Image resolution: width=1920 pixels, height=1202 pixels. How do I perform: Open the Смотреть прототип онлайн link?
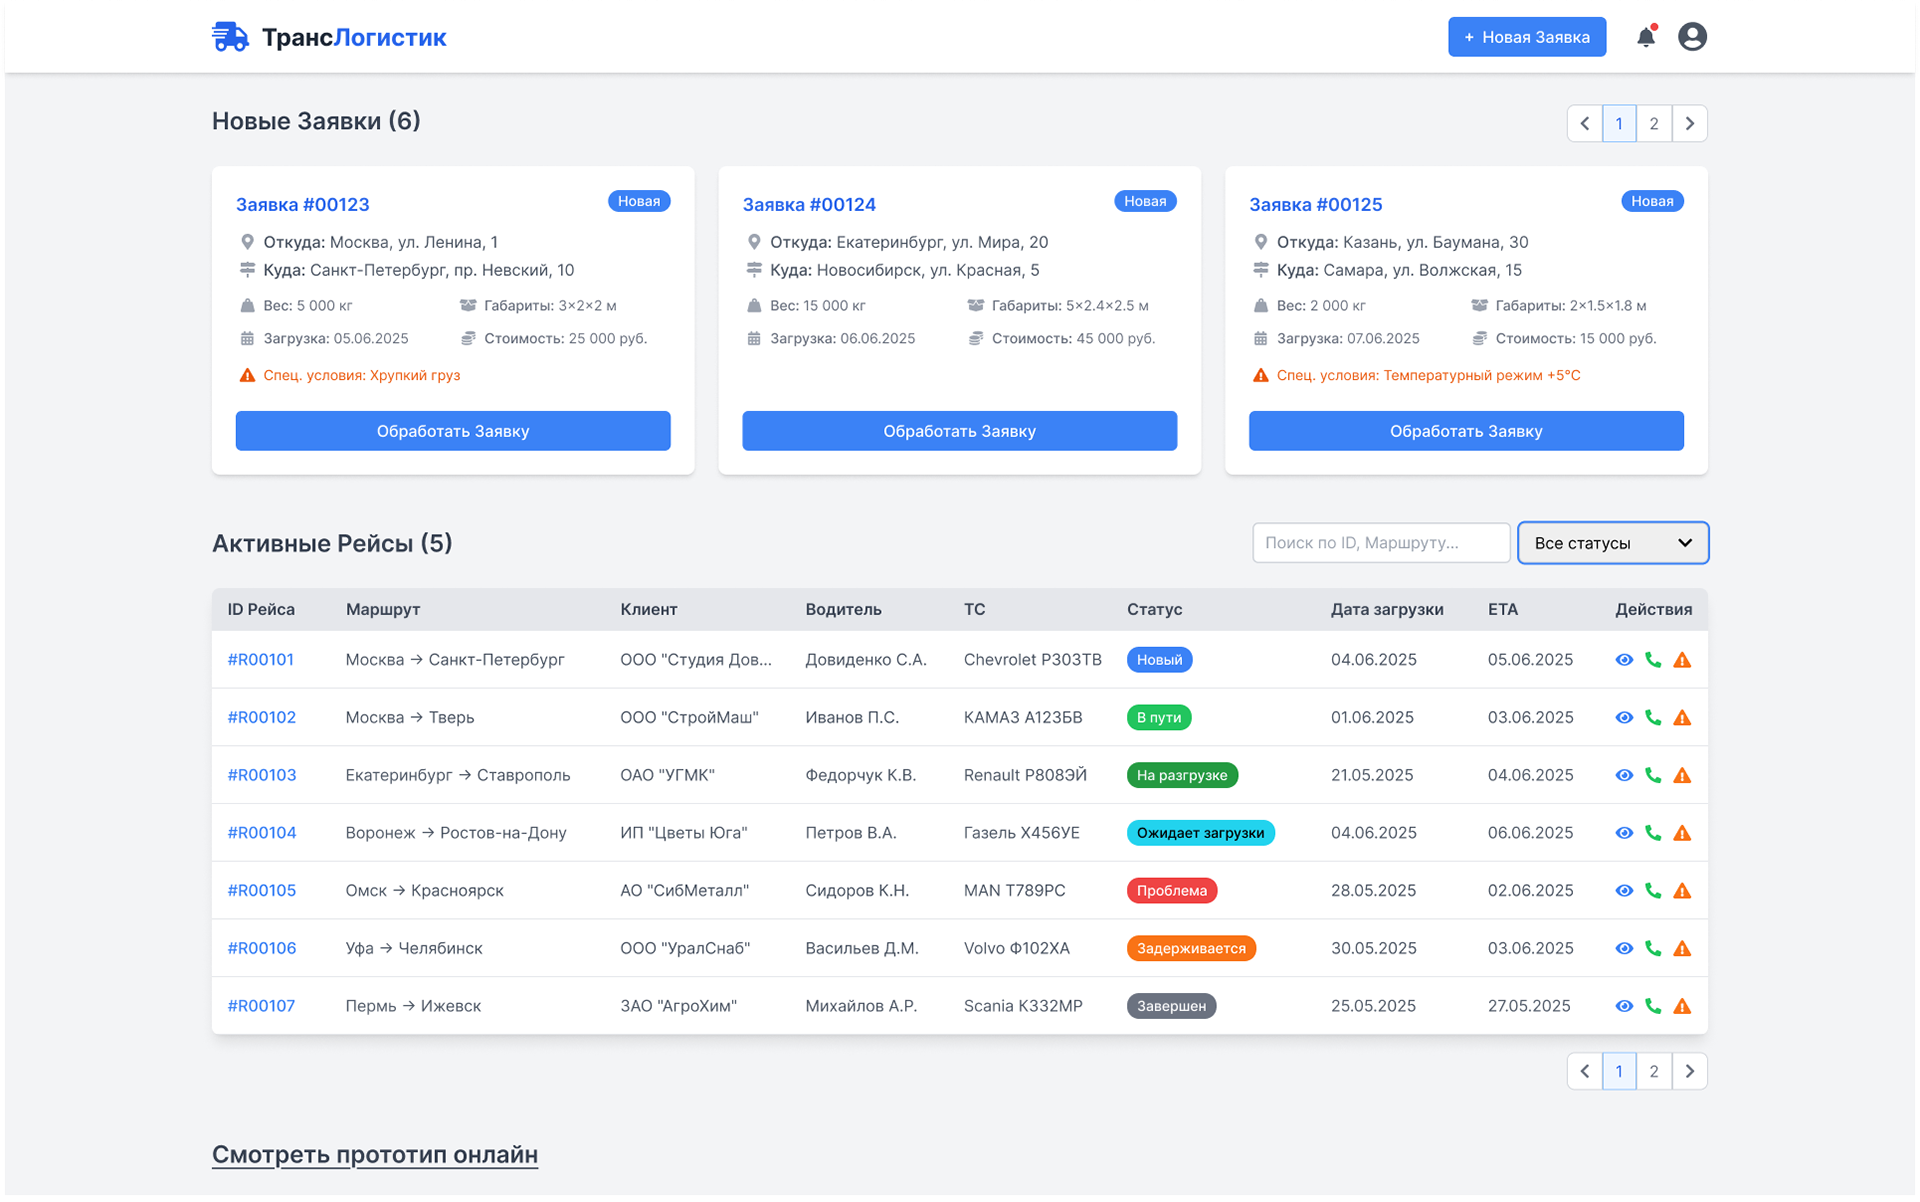pyautogui.click(x=374, y=1154)
